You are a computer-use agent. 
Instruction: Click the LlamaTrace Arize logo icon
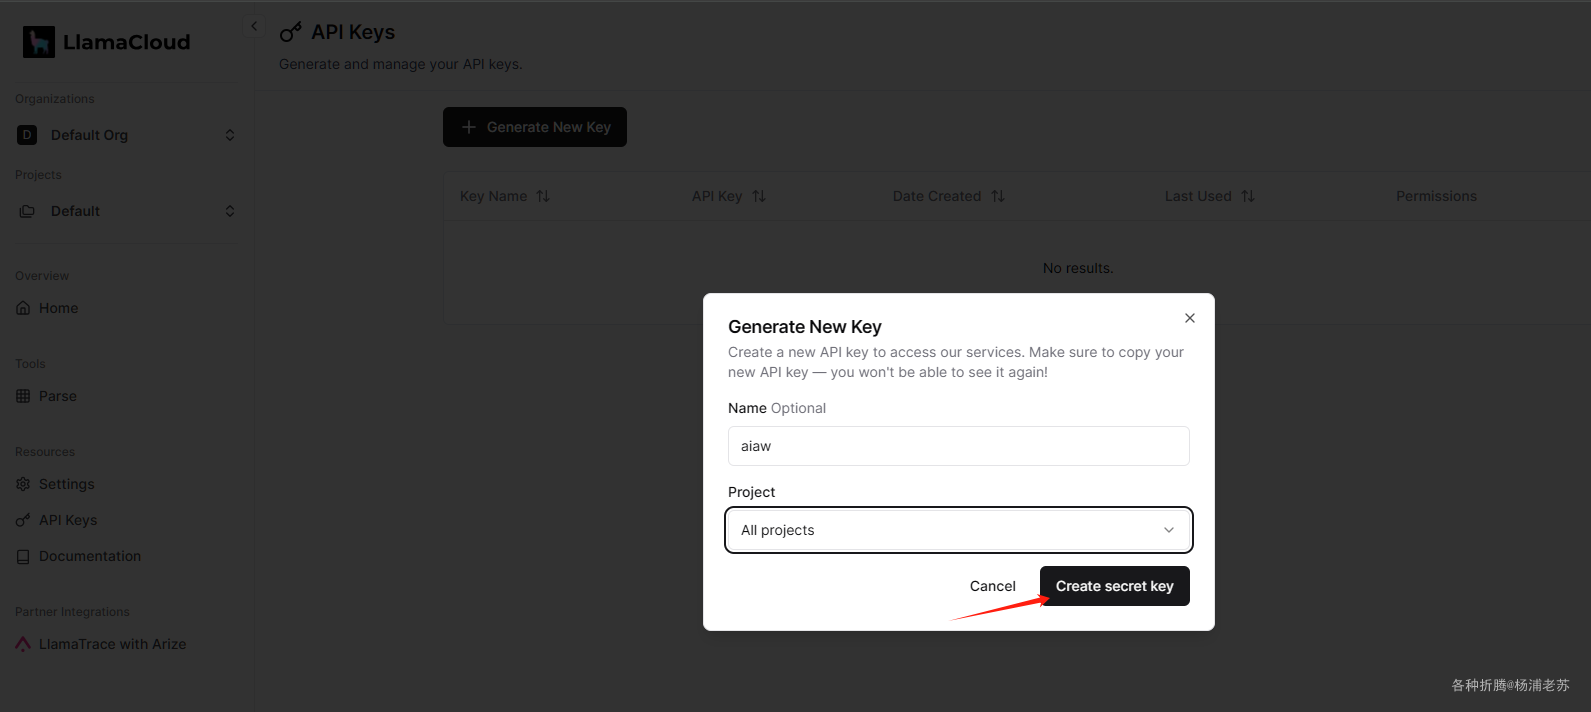pyautogui.click(x=23, y=644)
